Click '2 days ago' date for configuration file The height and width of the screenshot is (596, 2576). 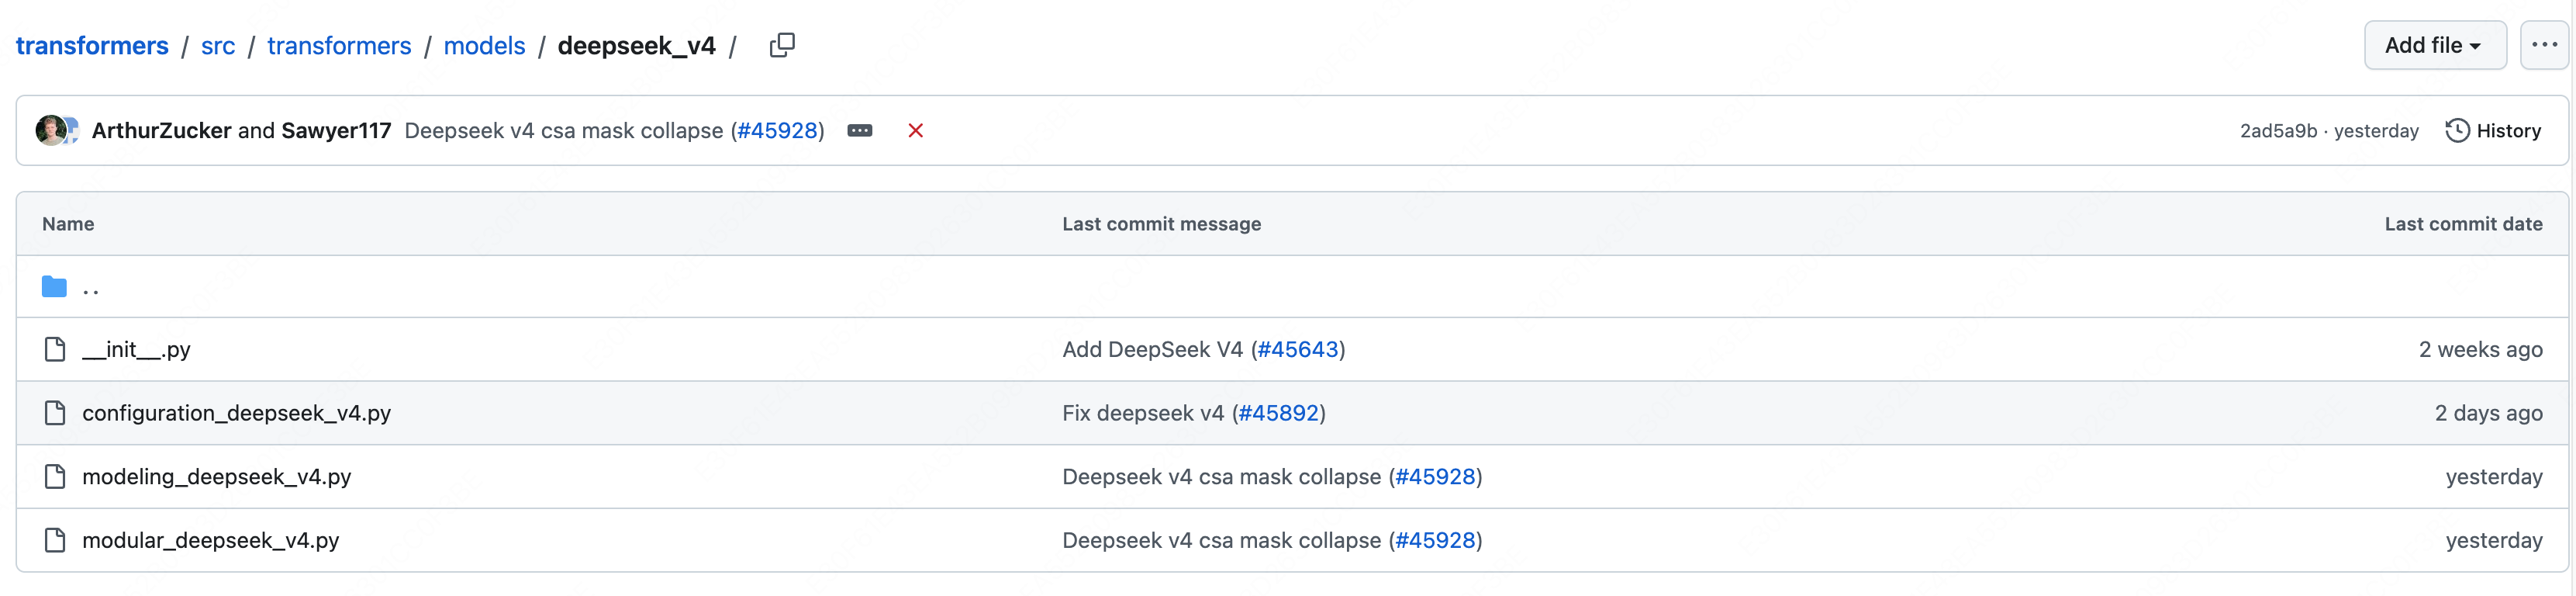coord(2488,413)
